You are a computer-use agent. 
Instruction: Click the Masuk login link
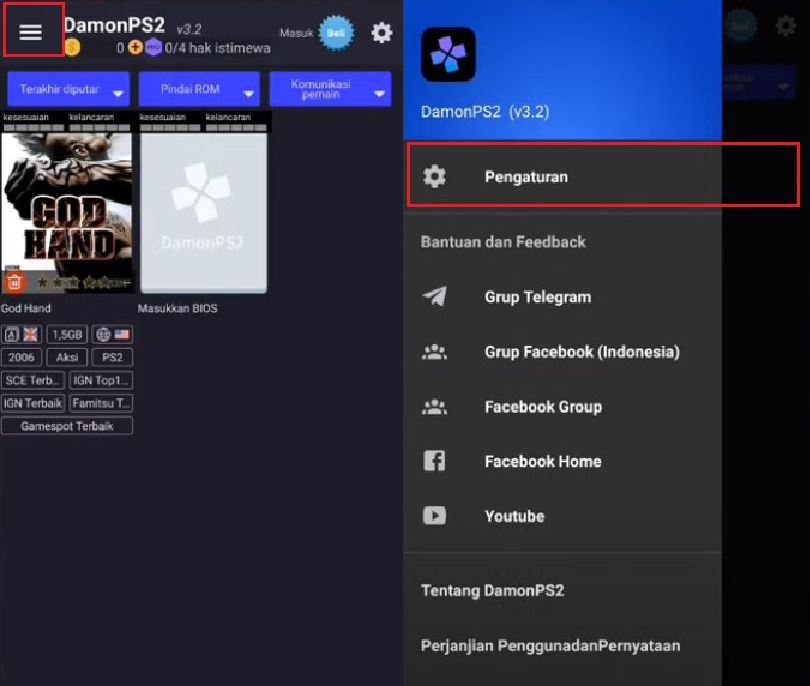click(294, 33)
